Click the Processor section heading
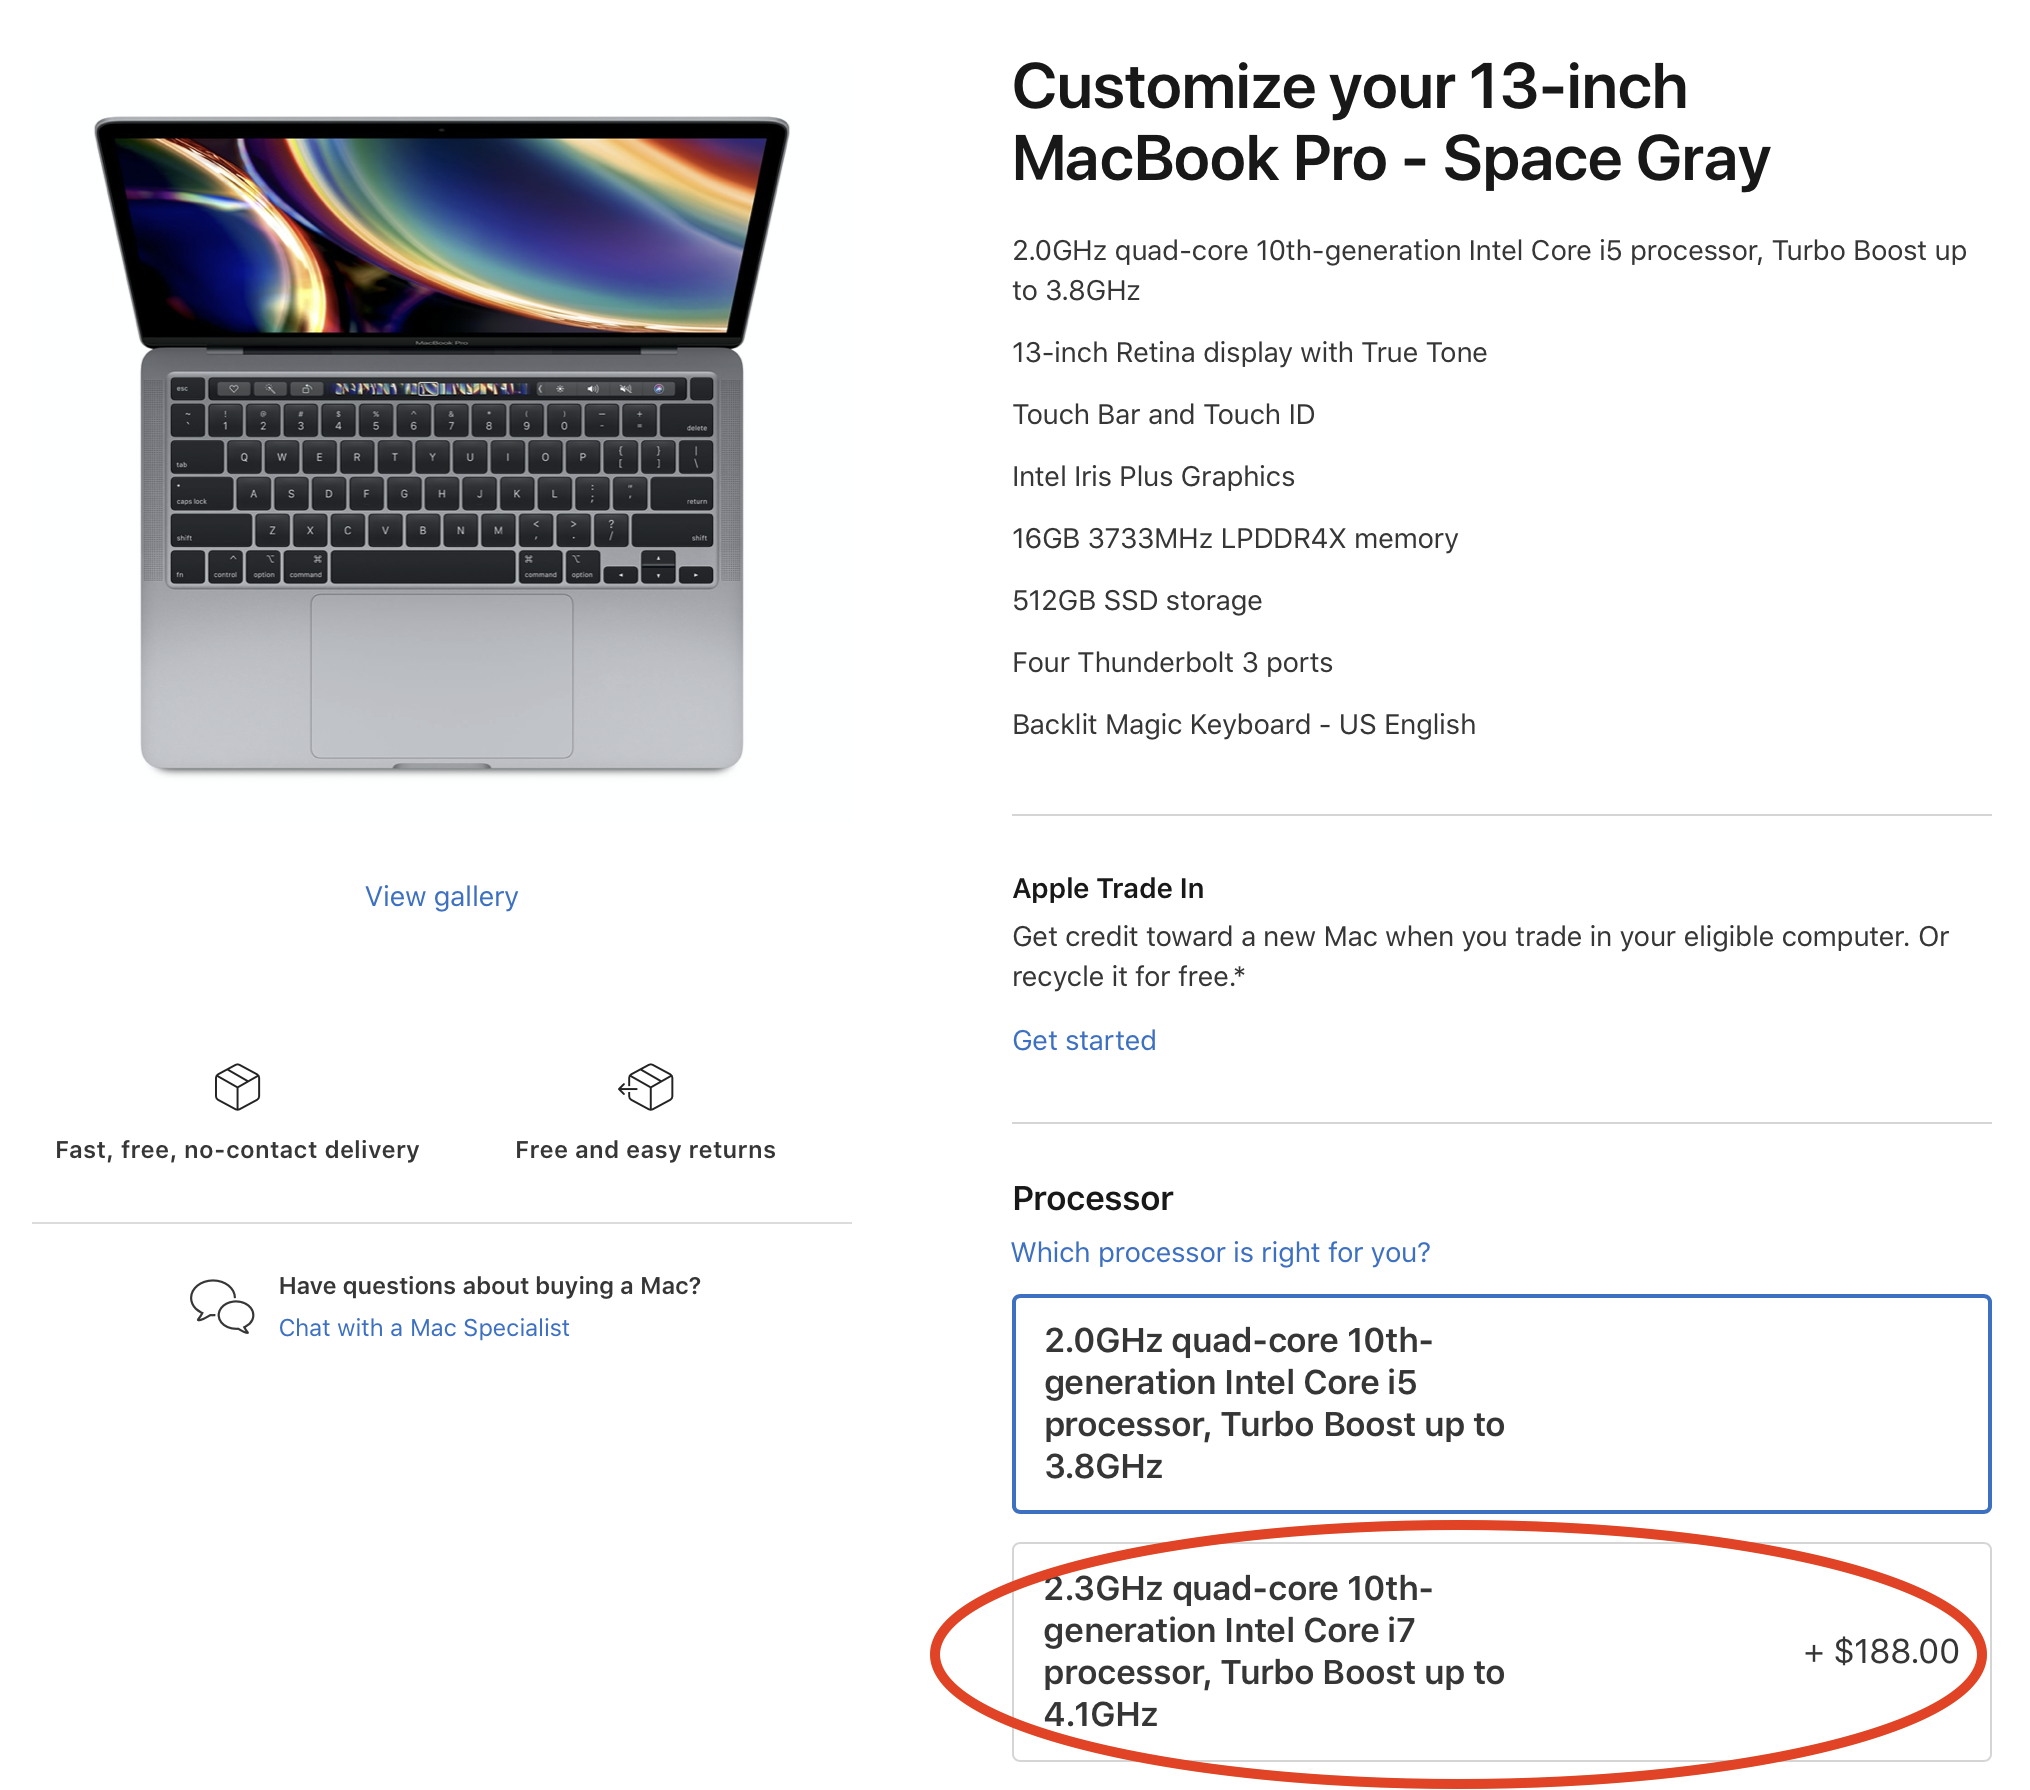Screen dimensions: 2030x1790 1092,1198
